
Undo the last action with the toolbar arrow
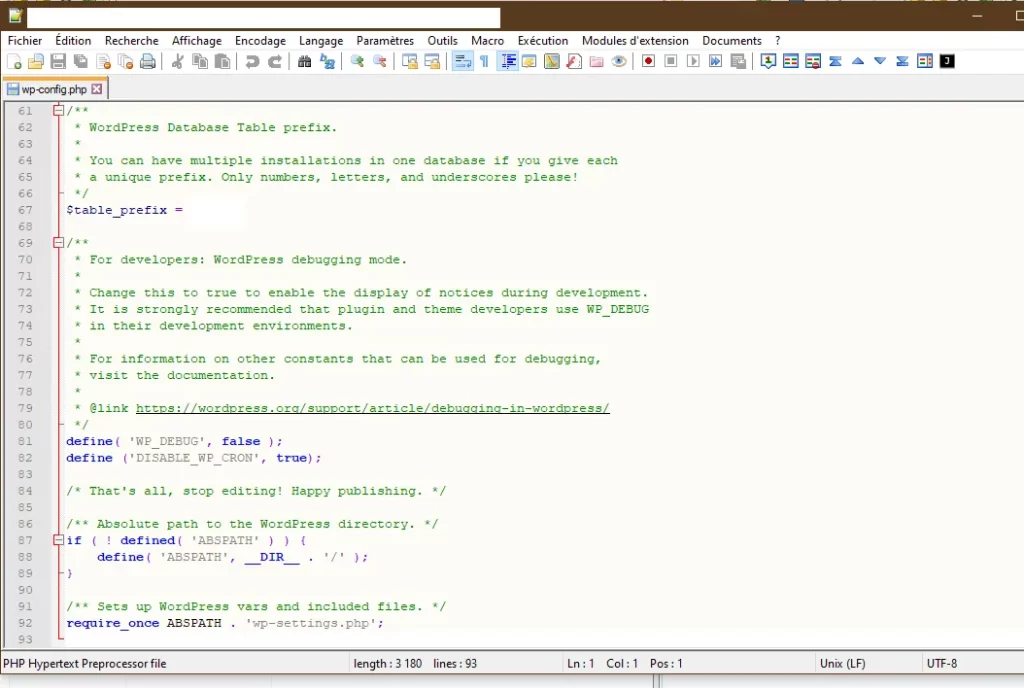click(x=252, y=61)
